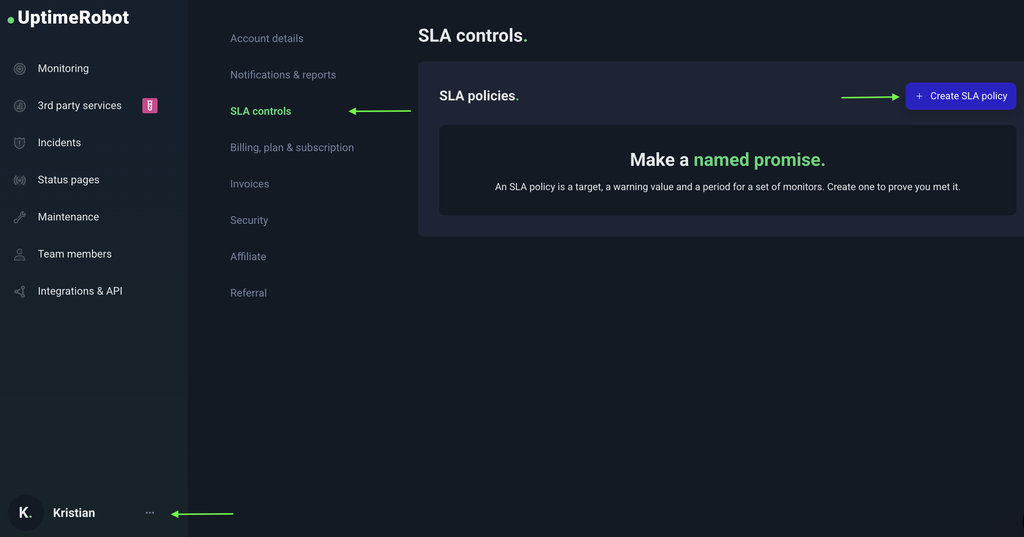Click the Status pages broadcast icon
This screenshot has height=537, width=1024.
20,180
